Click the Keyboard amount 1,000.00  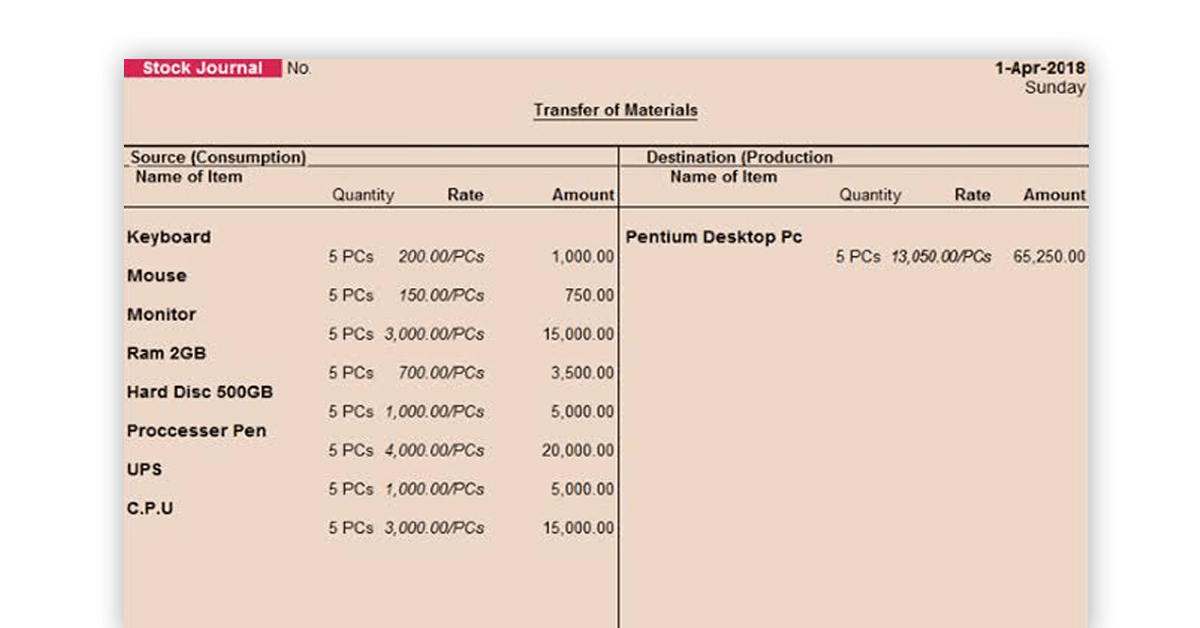[x=582, y=257]
